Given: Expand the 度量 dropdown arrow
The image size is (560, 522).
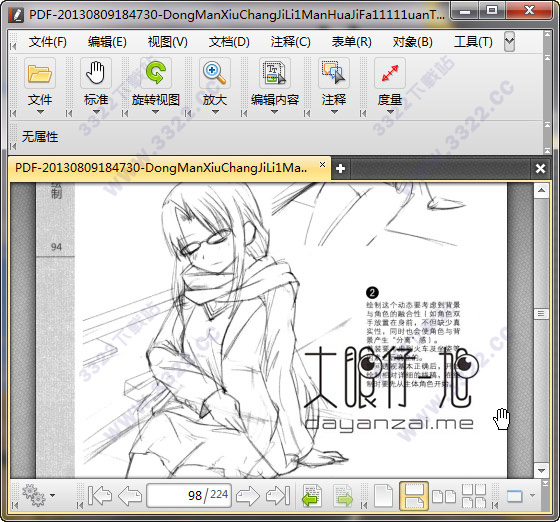Looking at the screenshot, I should [390, 112].
